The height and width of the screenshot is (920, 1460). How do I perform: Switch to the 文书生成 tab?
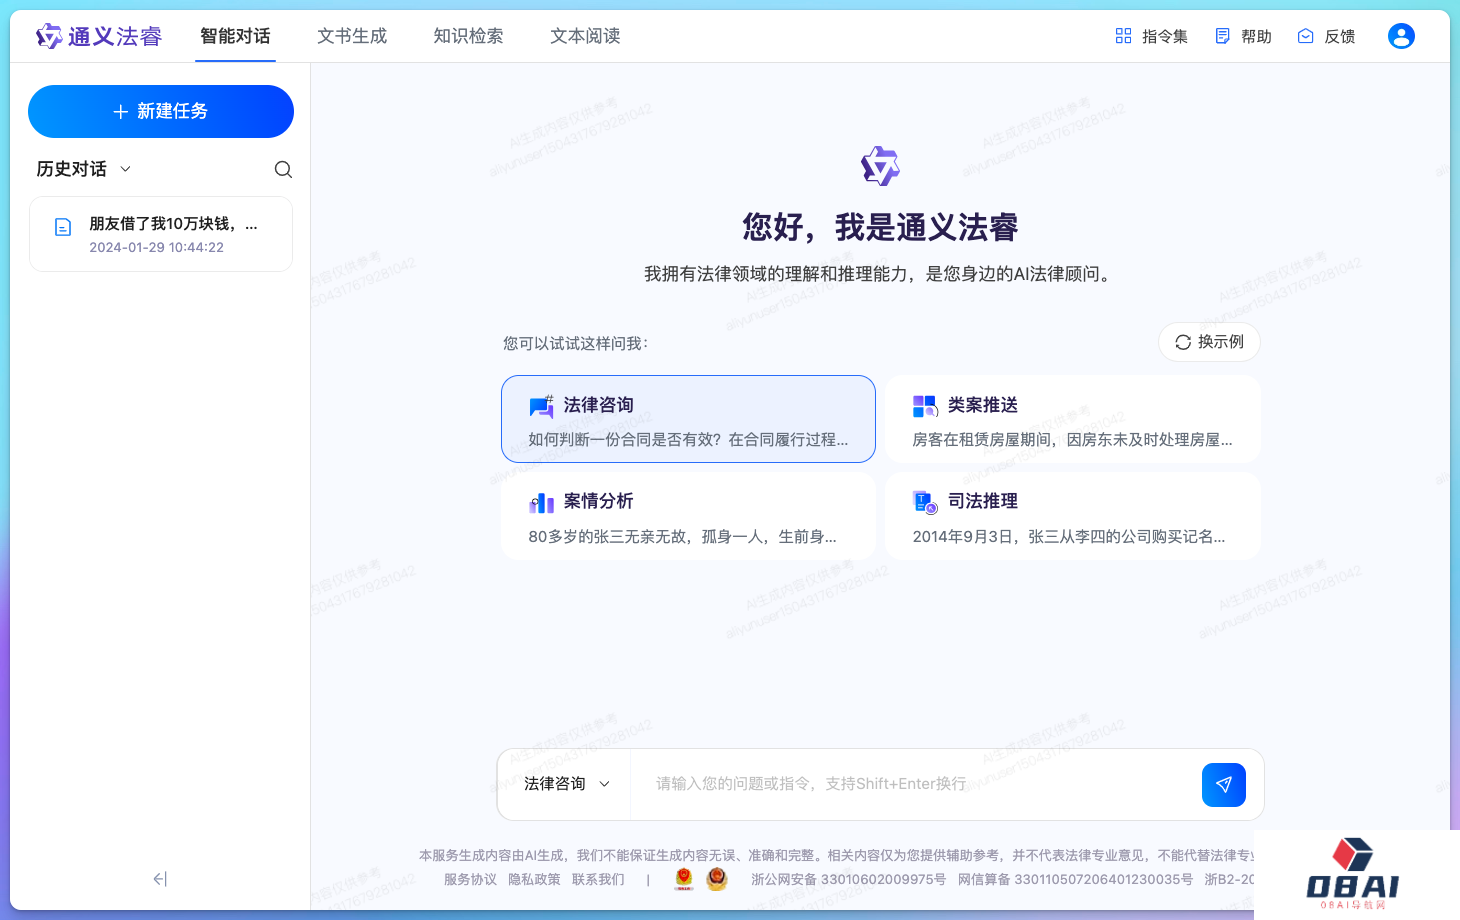(x=352, y=36)
